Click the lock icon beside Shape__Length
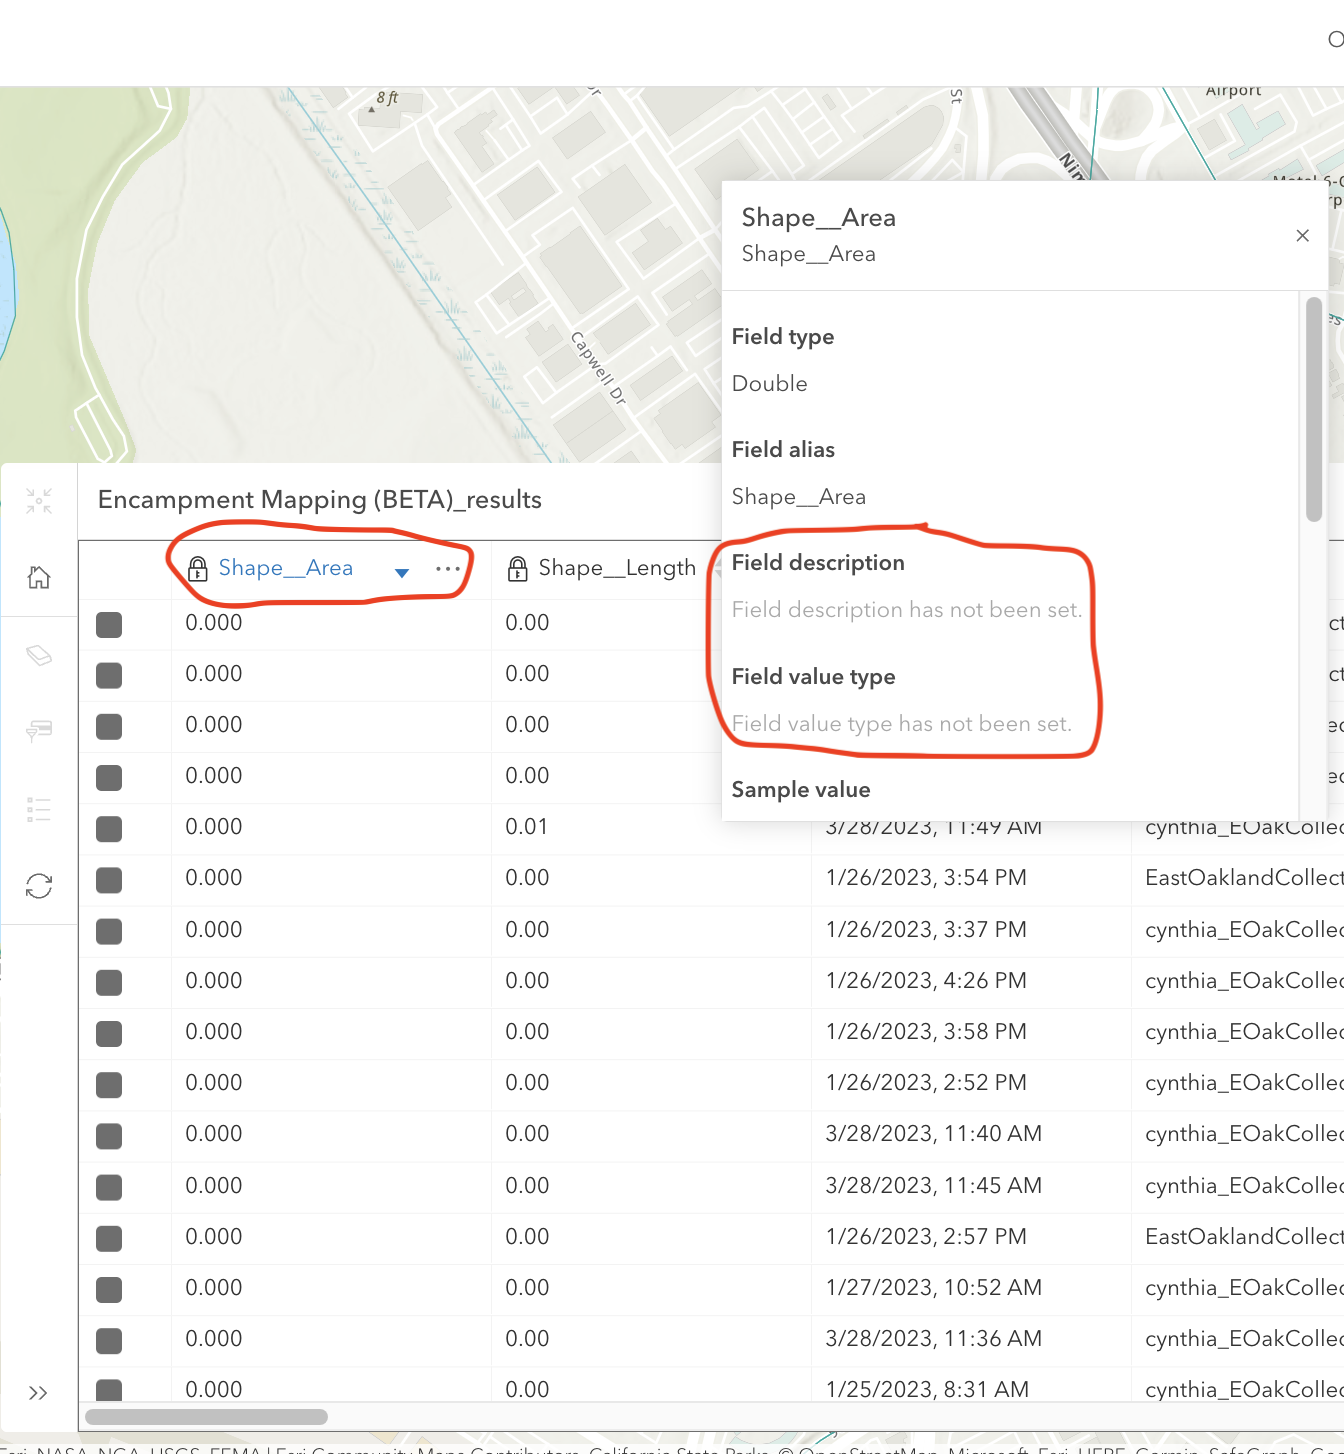The image size is (1344, 1454). (x=518, y=569)
